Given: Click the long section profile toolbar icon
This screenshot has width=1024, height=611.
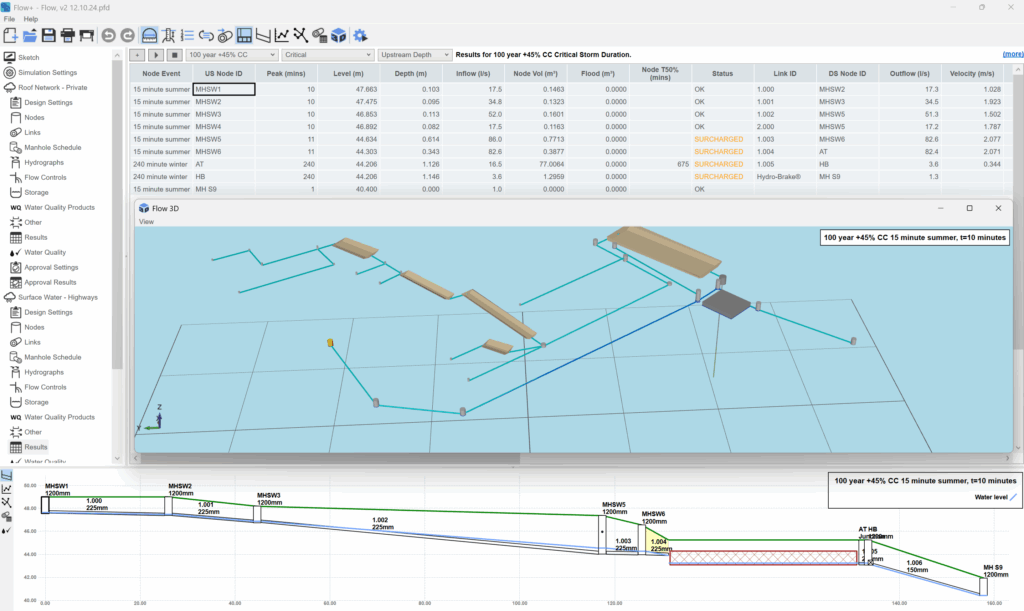Looking at the screenshot, I should coord(264,36).
